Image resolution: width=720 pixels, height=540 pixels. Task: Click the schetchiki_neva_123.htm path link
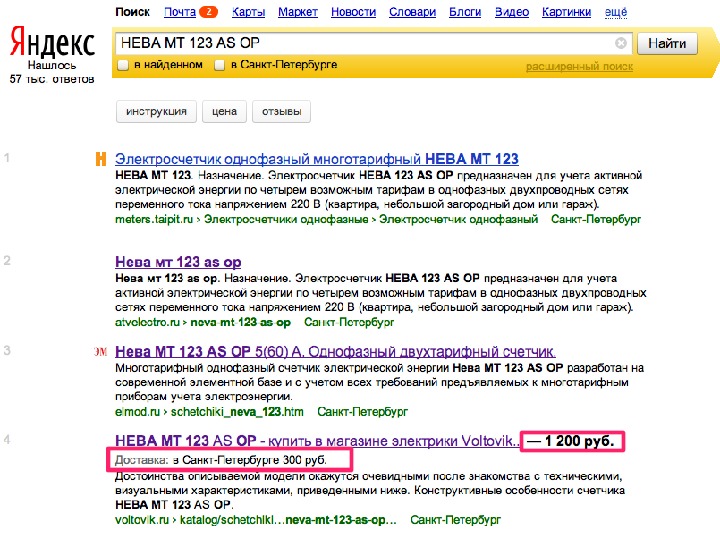pos(237,412)
